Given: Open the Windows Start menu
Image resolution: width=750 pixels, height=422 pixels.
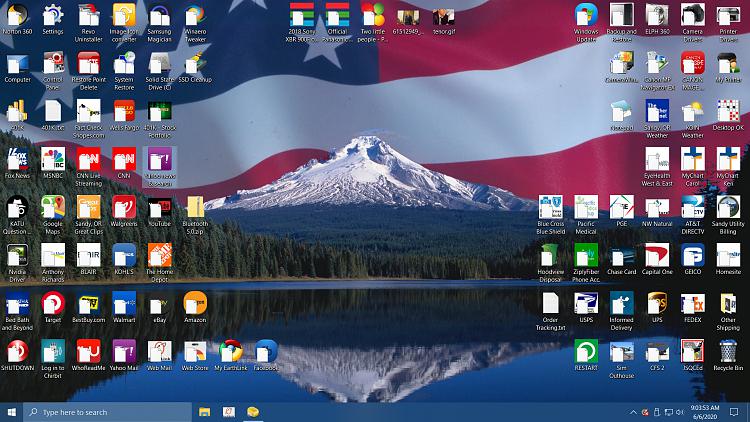Looking at the screenshot, I should pos(11,412).
